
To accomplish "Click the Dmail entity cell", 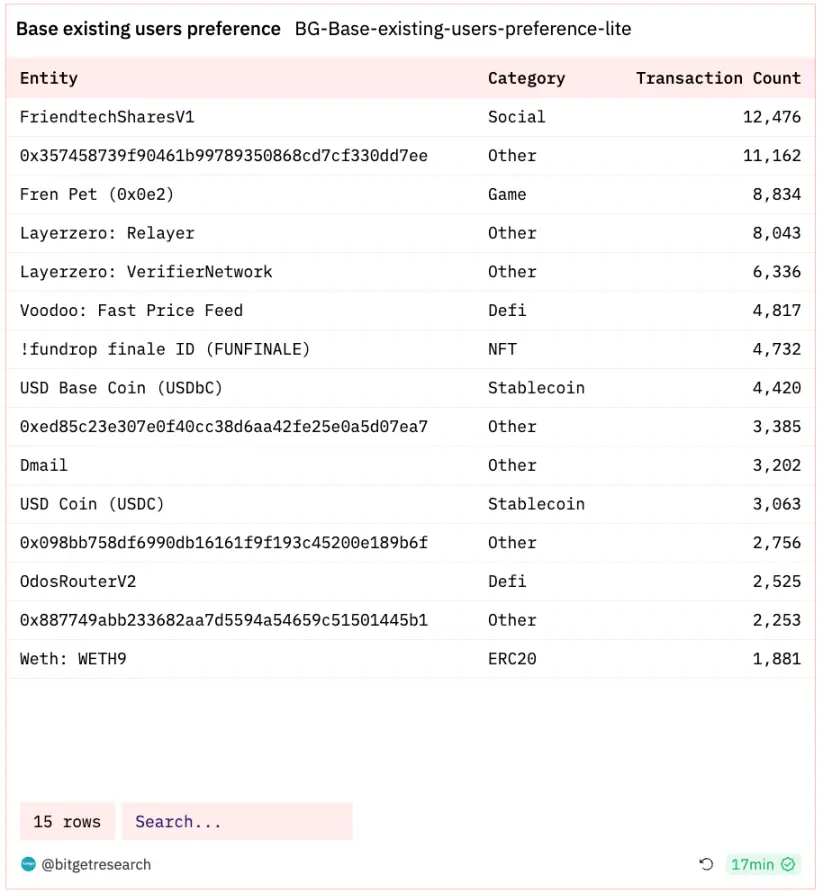I will (44, 465).
